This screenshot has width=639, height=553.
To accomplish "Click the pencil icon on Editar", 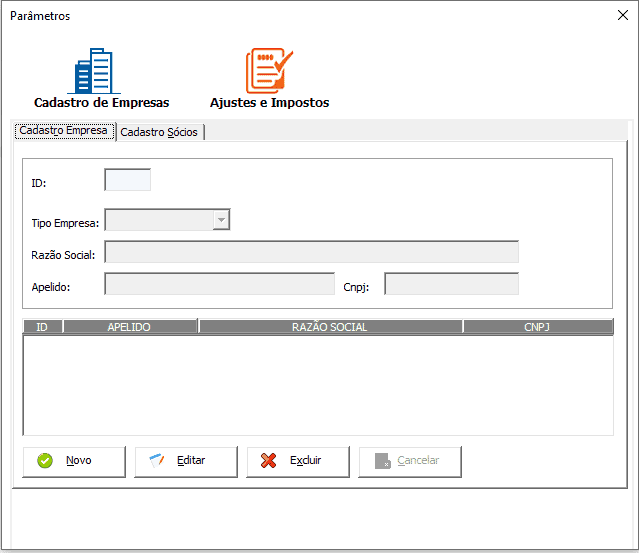I will [157, 460].
